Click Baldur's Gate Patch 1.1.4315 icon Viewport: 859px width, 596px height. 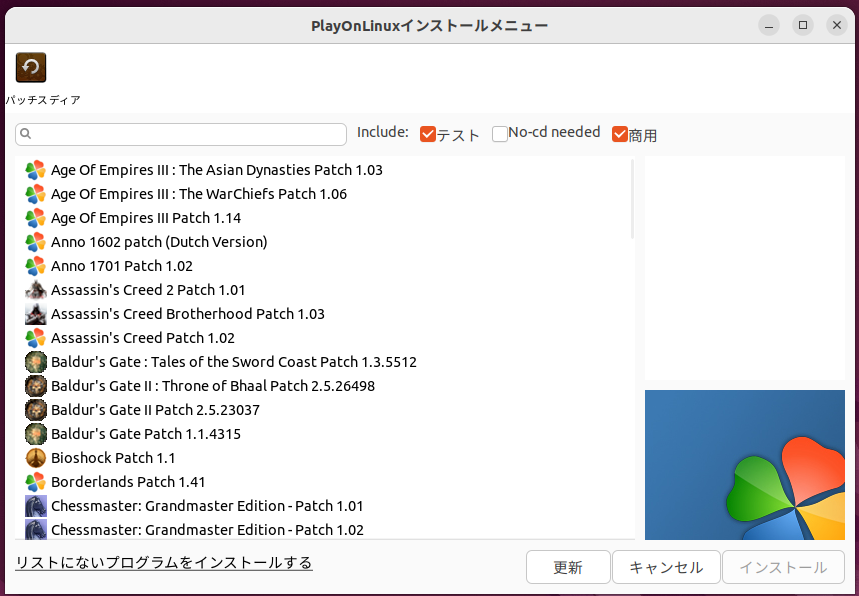tap(36, 434)
